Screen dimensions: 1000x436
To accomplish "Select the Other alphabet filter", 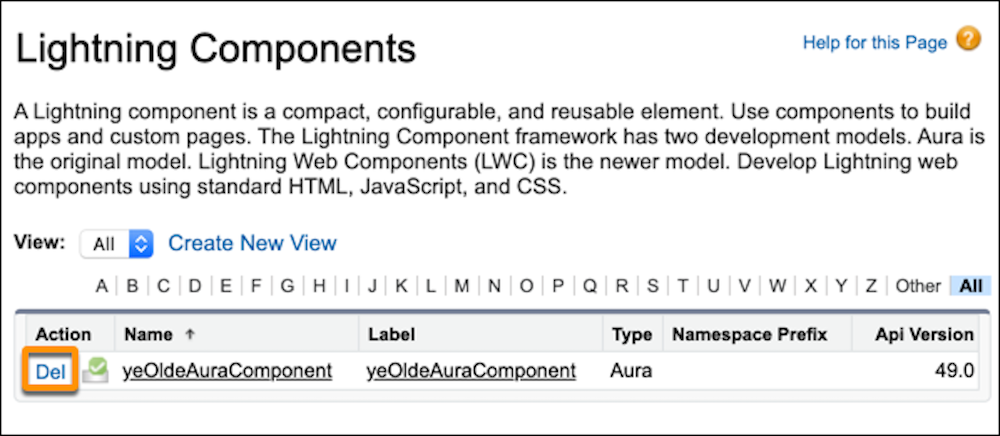I will point(918,286).
